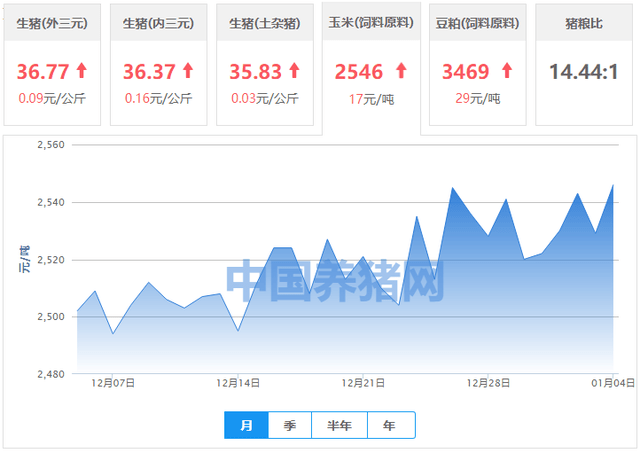Click the red up arrow beside 2546
This screenshot has height=453, width=640.
[x=401, y=70]
